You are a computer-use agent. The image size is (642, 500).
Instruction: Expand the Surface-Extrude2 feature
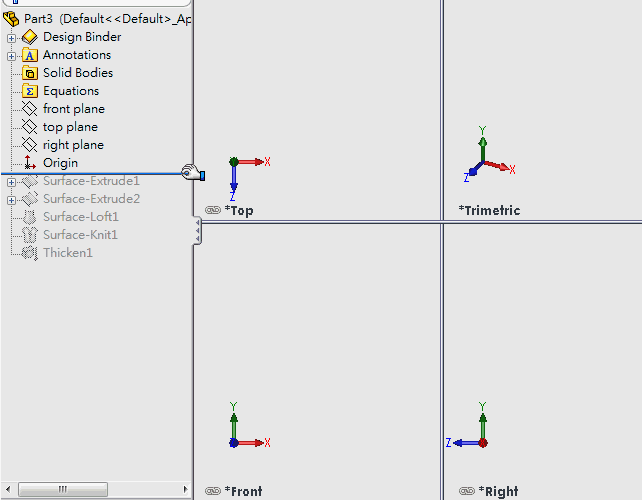click(x=11, y=200)
